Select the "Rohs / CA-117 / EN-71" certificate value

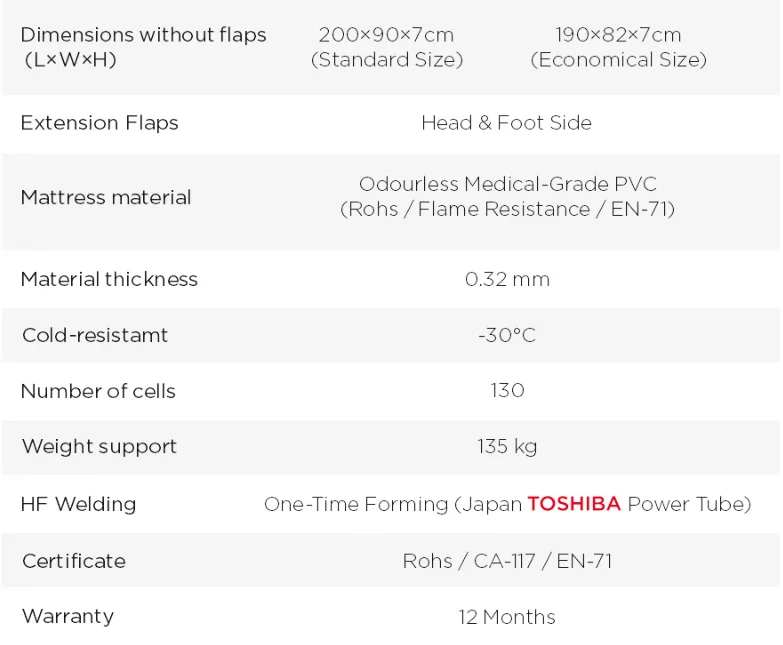(x=507, y=560)
